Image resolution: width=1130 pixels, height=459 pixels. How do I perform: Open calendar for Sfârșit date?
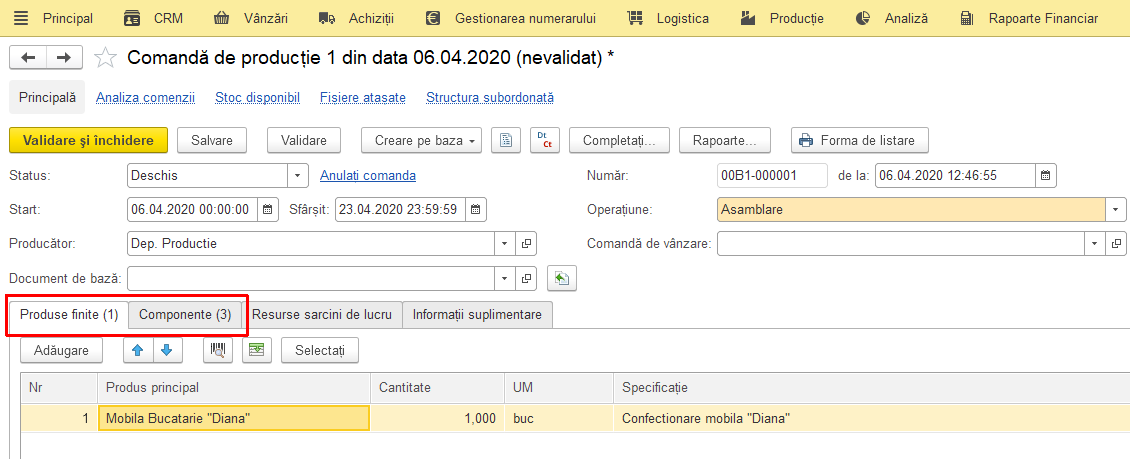476,210
